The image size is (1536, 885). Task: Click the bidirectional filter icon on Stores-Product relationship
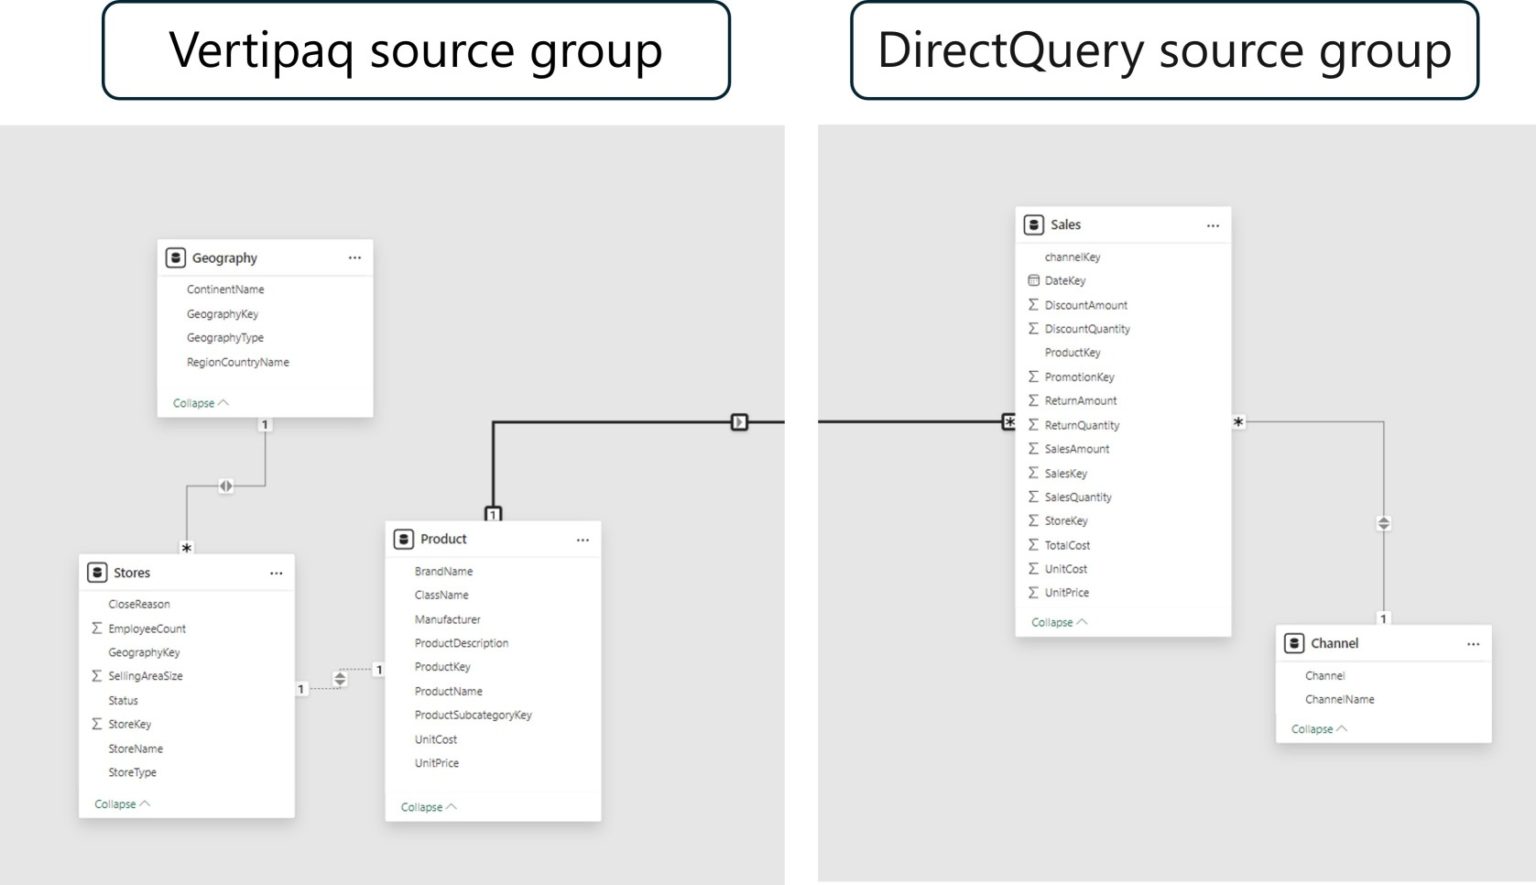point(341,677)
